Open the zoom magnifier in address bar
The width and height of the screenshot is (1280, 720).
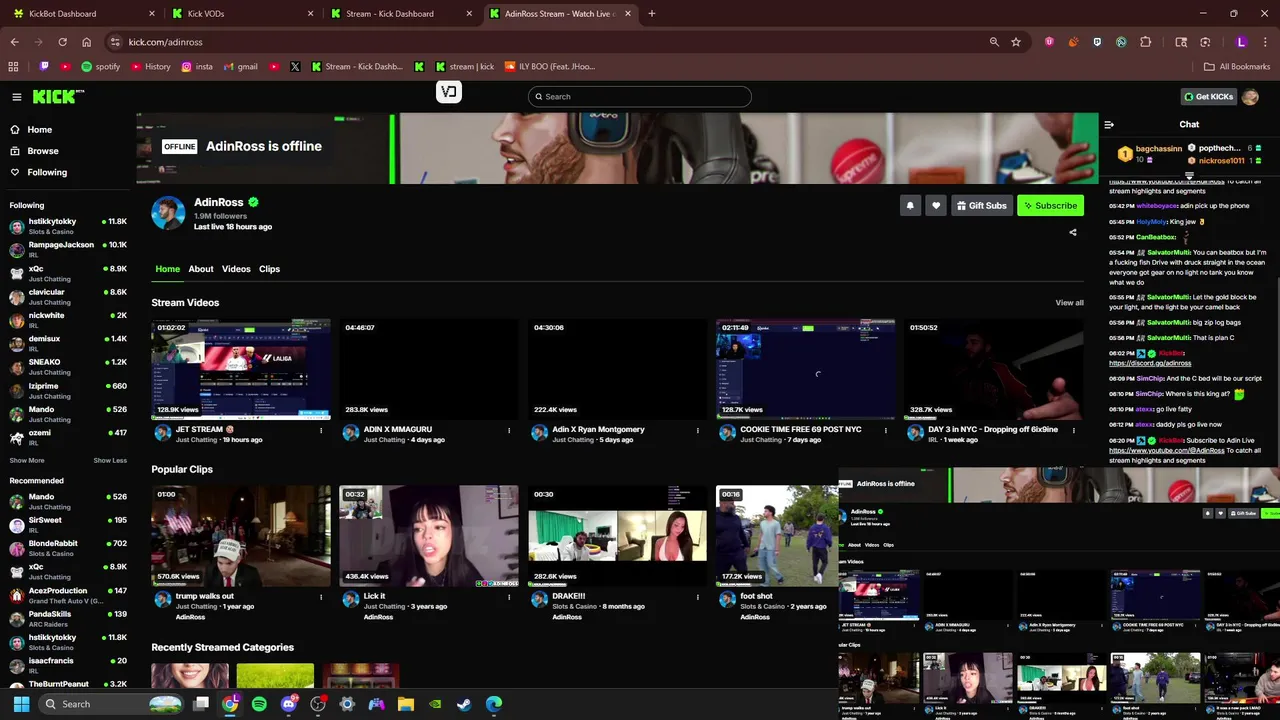point(994,42)
